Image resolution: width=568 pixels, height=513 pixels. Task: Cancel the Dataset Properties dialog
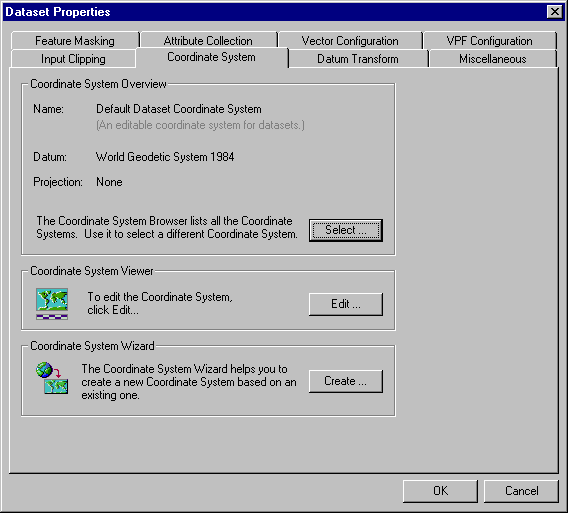point(521,491)
